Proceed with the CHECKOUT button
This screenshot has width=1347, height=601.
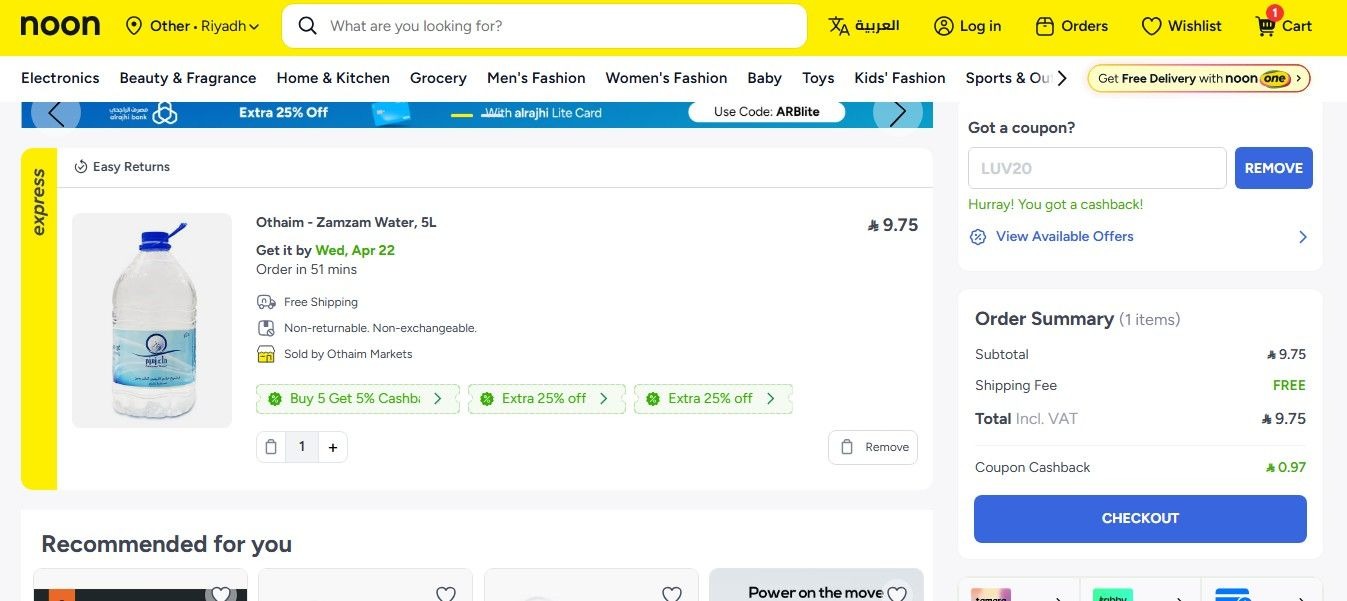pos(1140,519)
